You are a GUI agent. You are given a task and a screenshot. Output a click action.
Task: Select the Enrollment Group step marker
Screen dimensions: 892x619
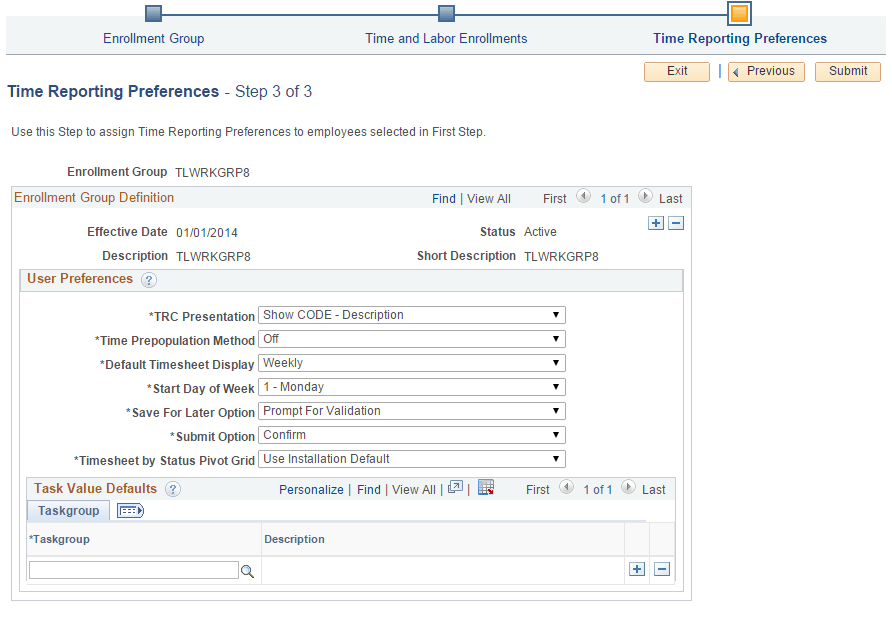coord(153,14)
